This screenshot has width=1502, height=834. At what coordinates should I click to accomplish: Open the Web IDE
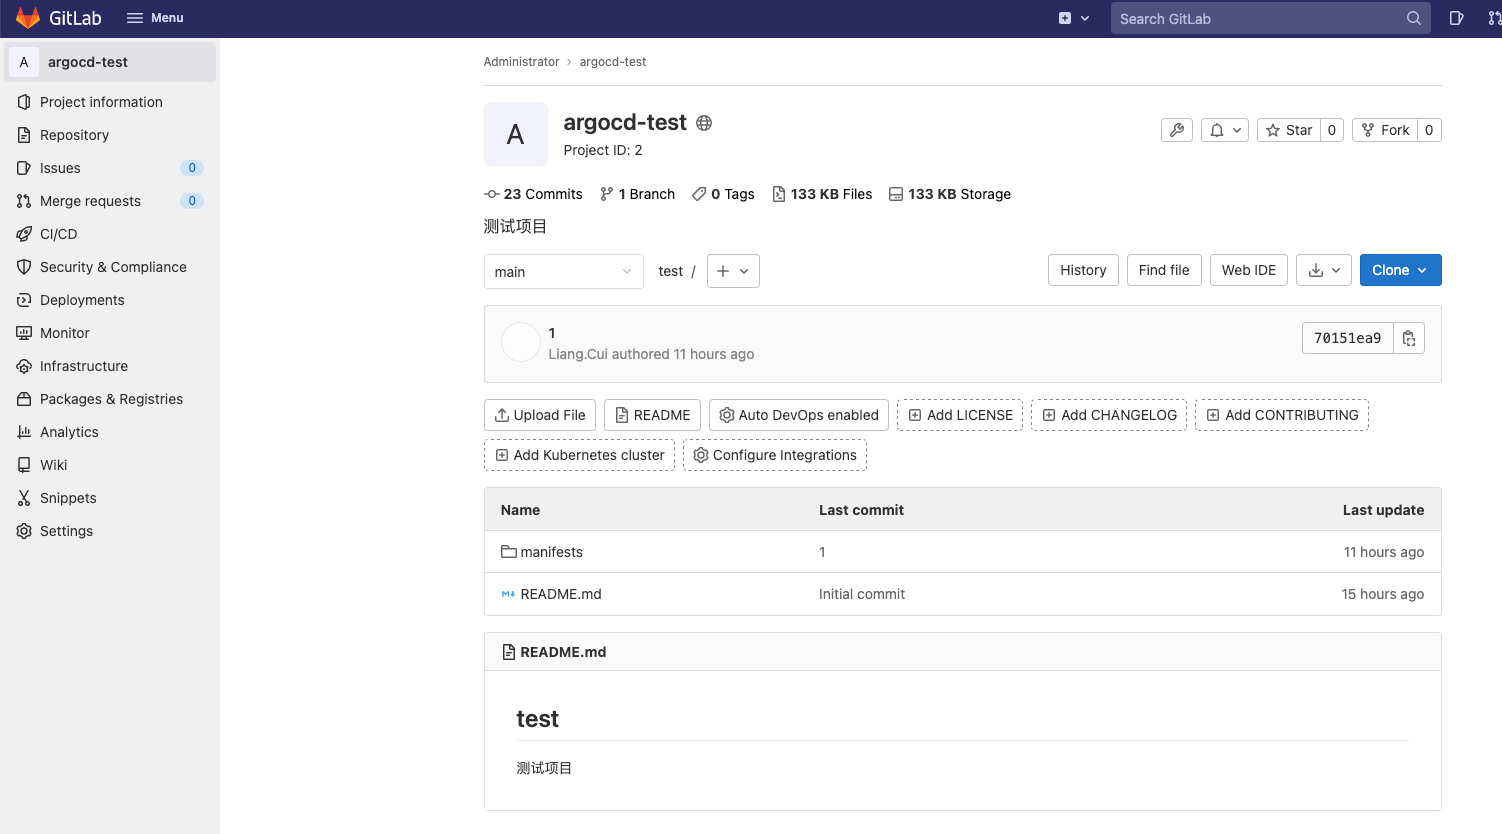tap(1248, 270)
